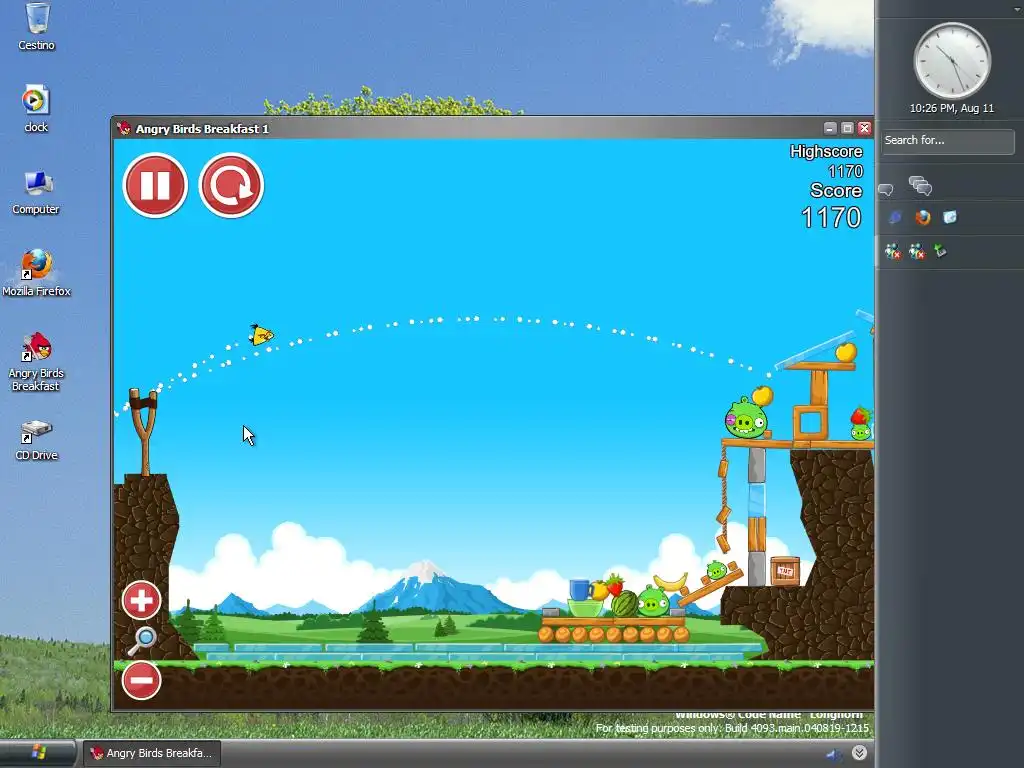
Task: Click the game icon in the title bar
Action: 124,128
